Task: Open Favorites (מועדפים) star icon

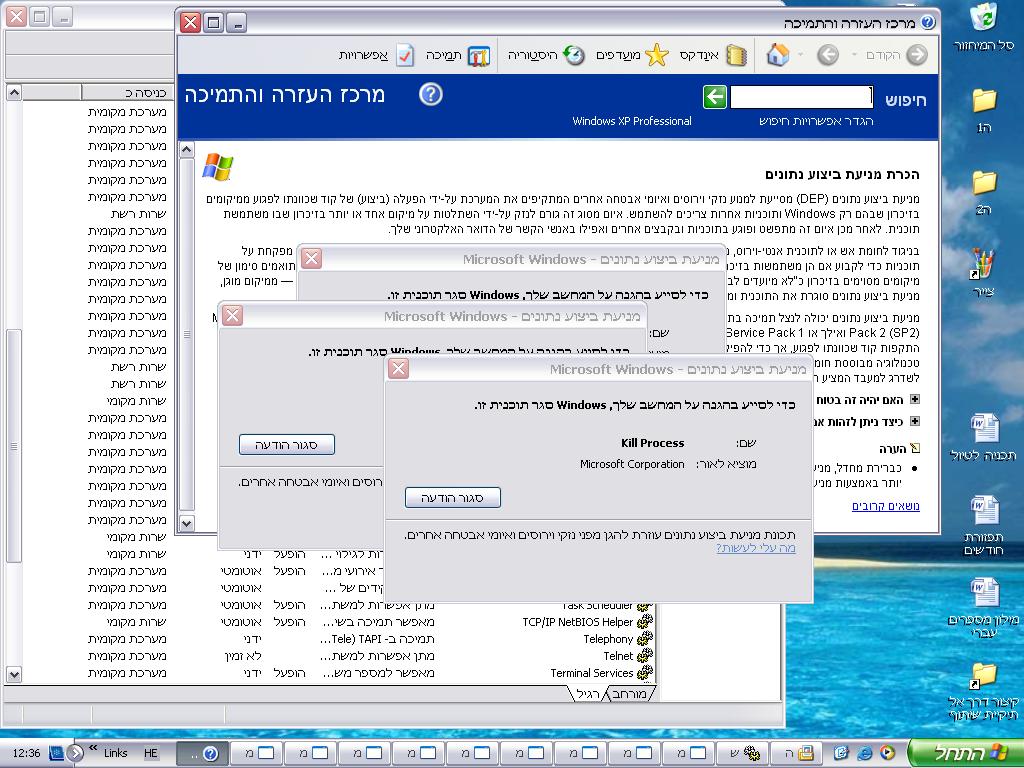Action: pyautogui.click(x=656, y=55)
